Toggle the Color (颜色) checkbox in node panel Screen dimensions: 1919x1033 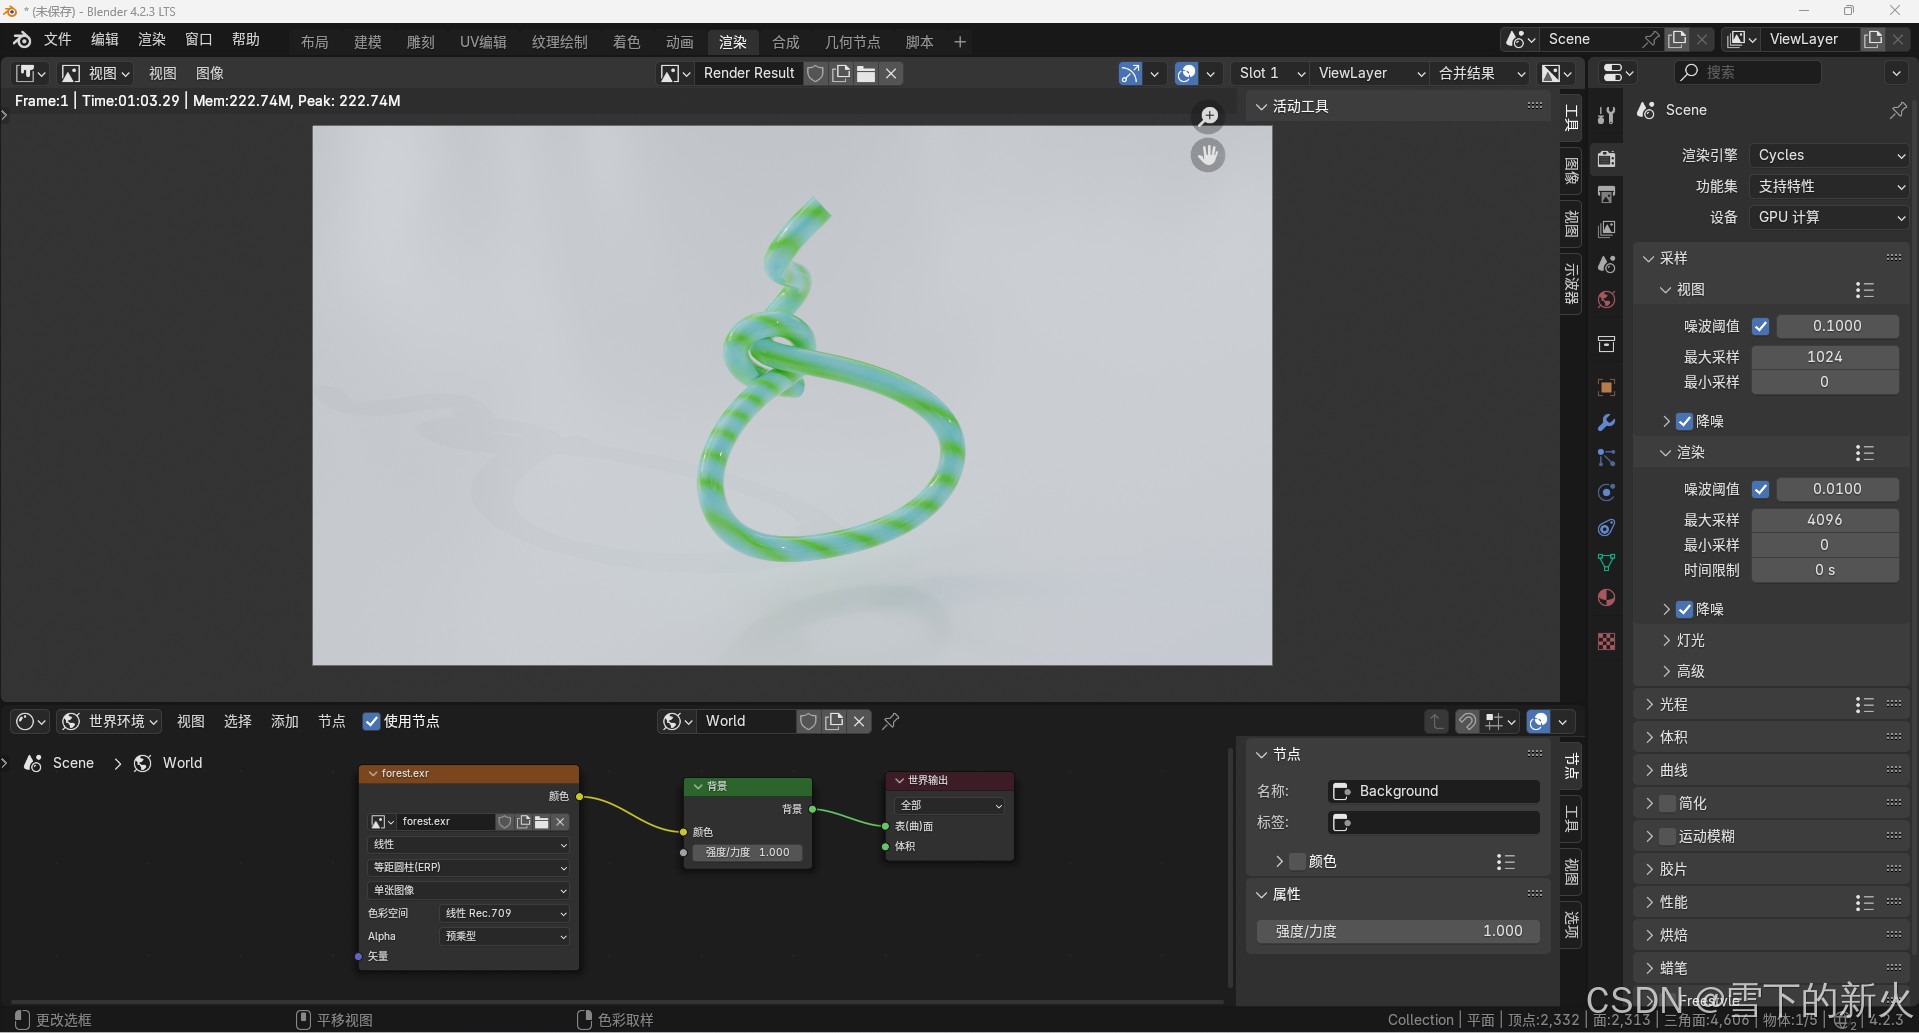tap(1297, 861)
